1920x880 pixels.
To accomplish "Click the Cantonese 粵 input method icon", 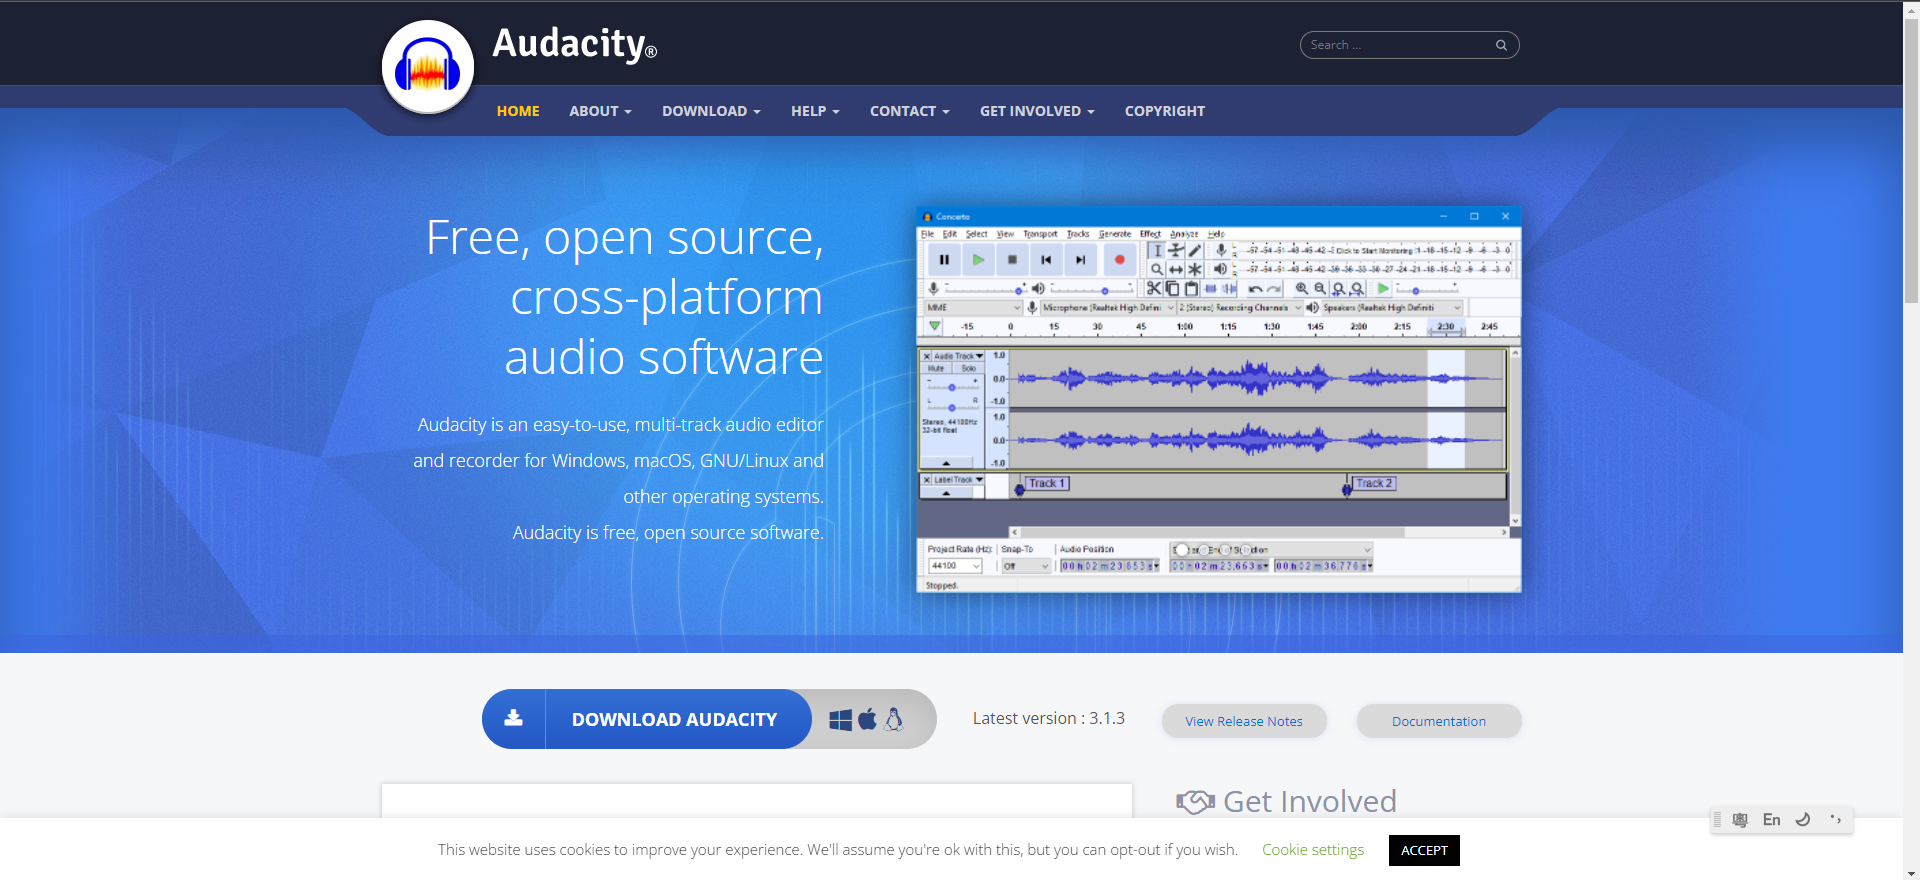I will (x=1740, y=820).
